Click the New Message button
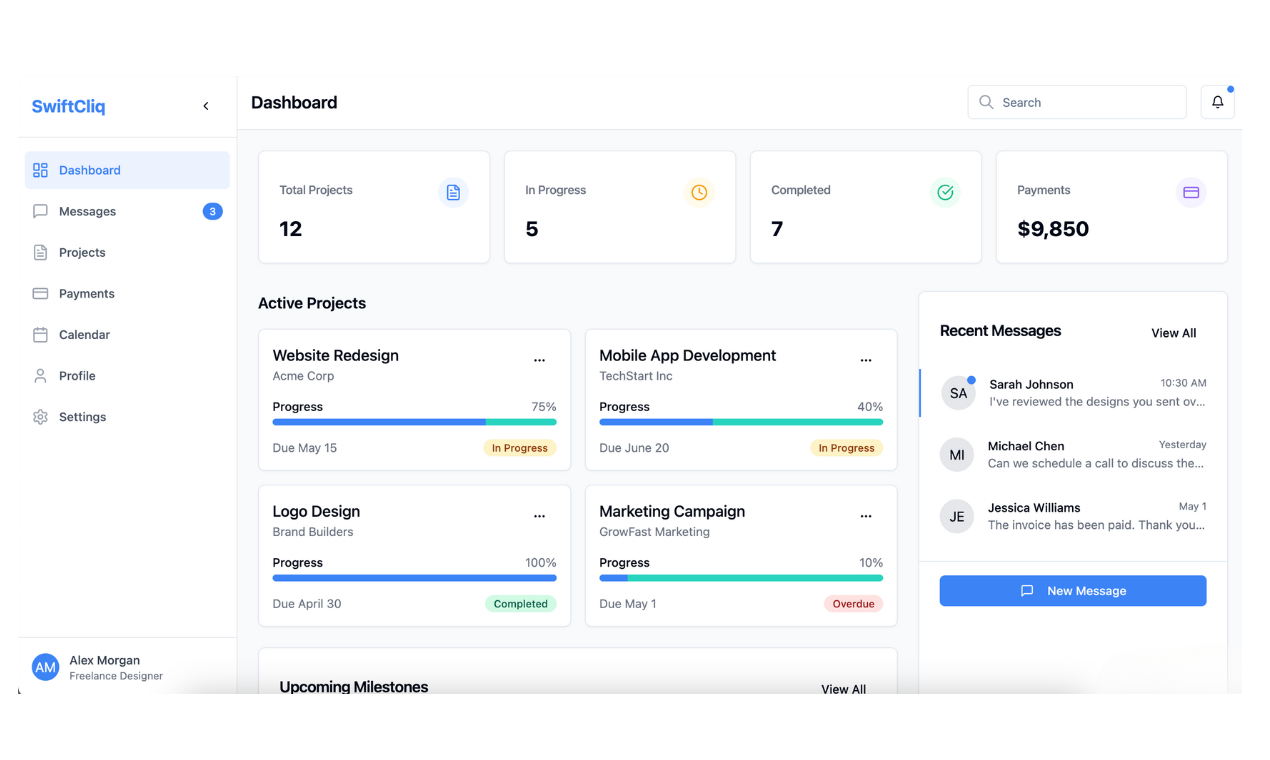 pos(1073,591)
